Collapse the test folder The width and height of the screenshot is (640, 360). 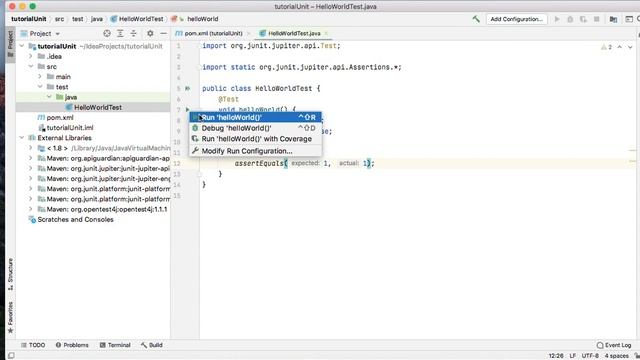click(x=40, y=87)
